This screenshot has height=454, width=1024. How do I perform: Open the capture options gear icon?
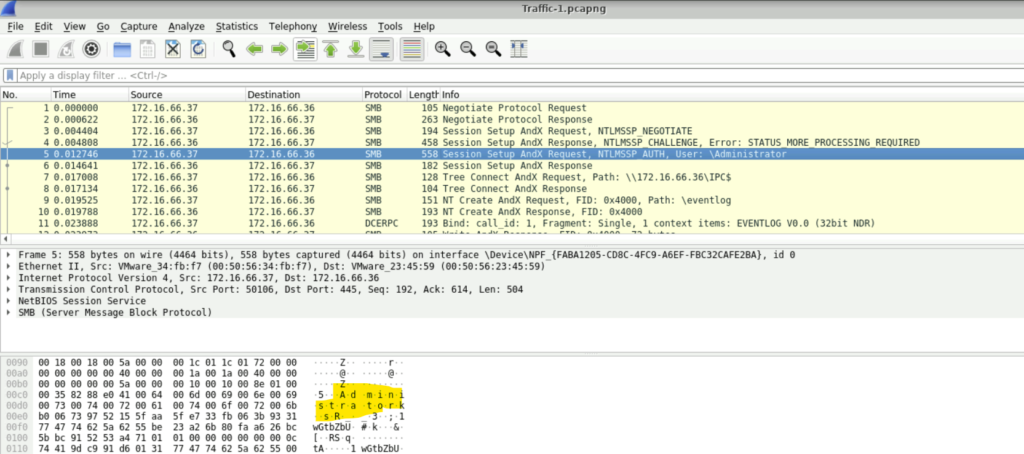(x=91, y=49)
